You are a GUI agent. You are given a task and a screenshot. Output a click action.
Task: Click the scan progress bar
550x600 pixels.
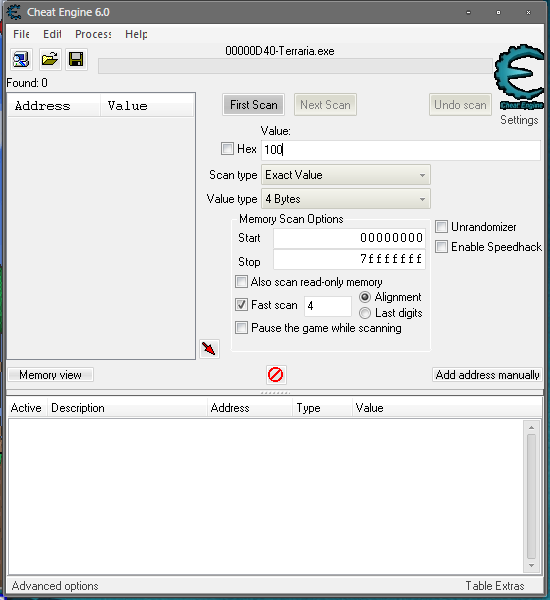click(x=295, y=66)
